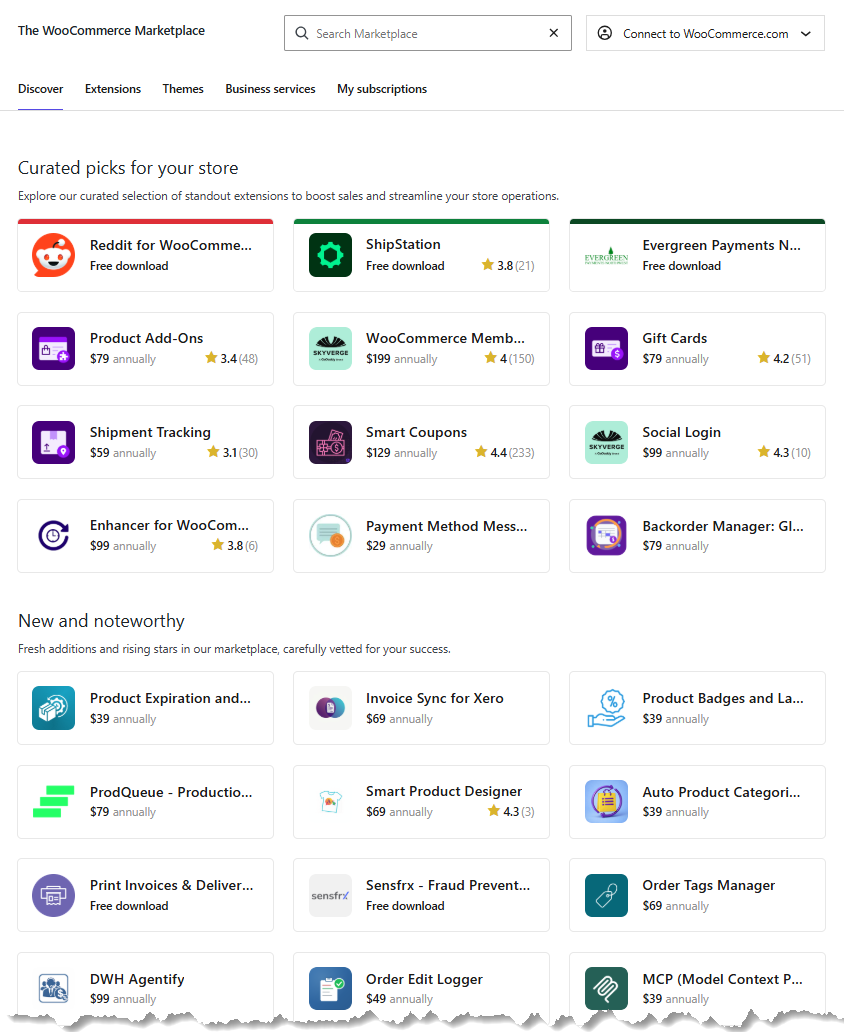844x1032 pixels.
Task: Click the WooCommerce Memberships SkyVerge icon
Action: [330, 349]
